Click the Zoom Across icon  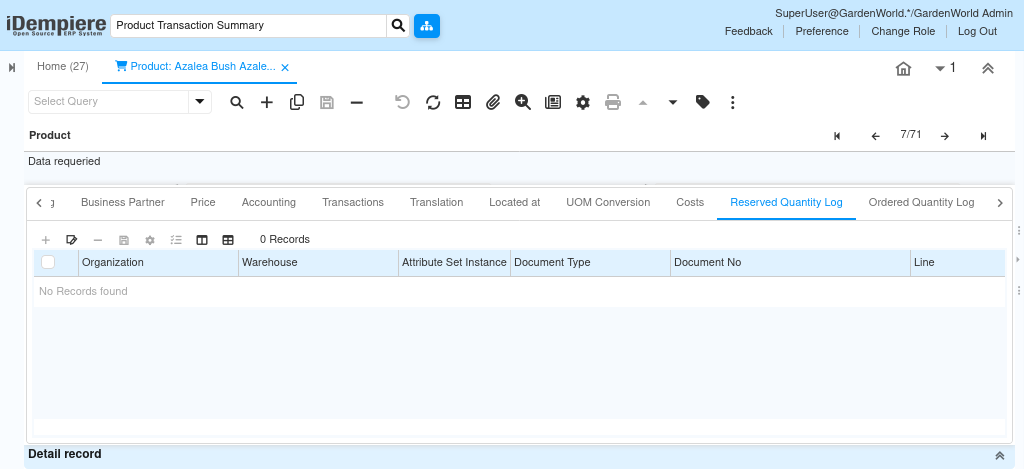point(523,102)
